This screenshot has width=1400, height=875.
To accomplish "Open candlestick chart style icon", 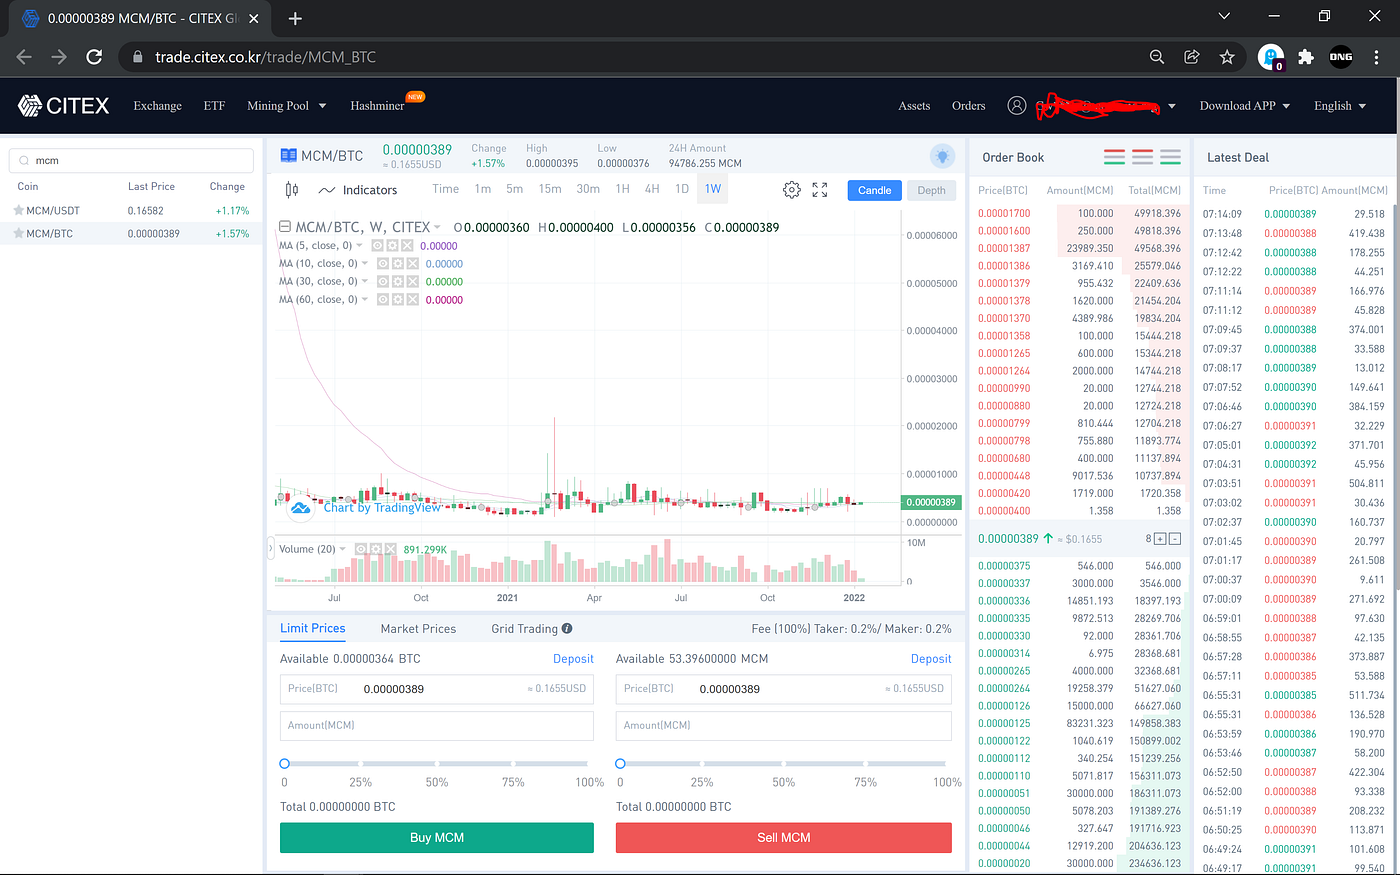I will (292, 190).
